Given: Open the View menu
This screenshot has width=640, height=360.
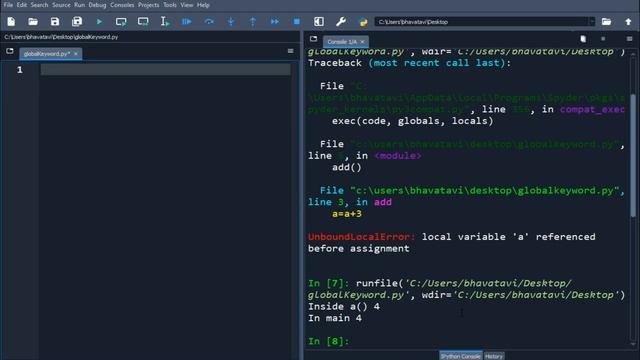Looking at the screenshot, I should click(x=187, y=5).
